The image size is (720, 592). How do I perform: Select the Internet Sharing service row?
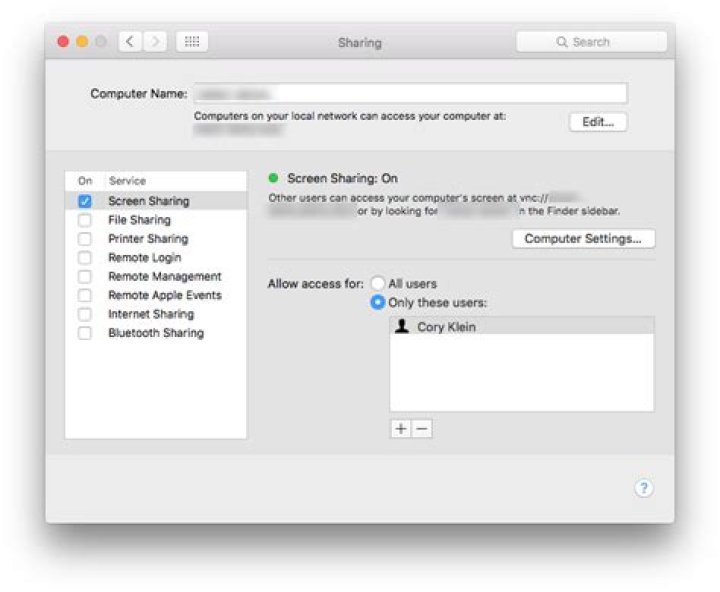click(156, 314)
